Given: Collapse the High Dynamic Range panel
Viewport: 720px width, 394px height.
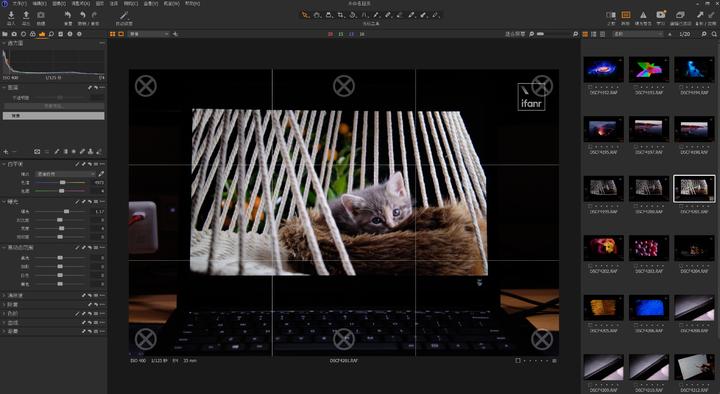Looking at the screenshot, I should point(4,248).
